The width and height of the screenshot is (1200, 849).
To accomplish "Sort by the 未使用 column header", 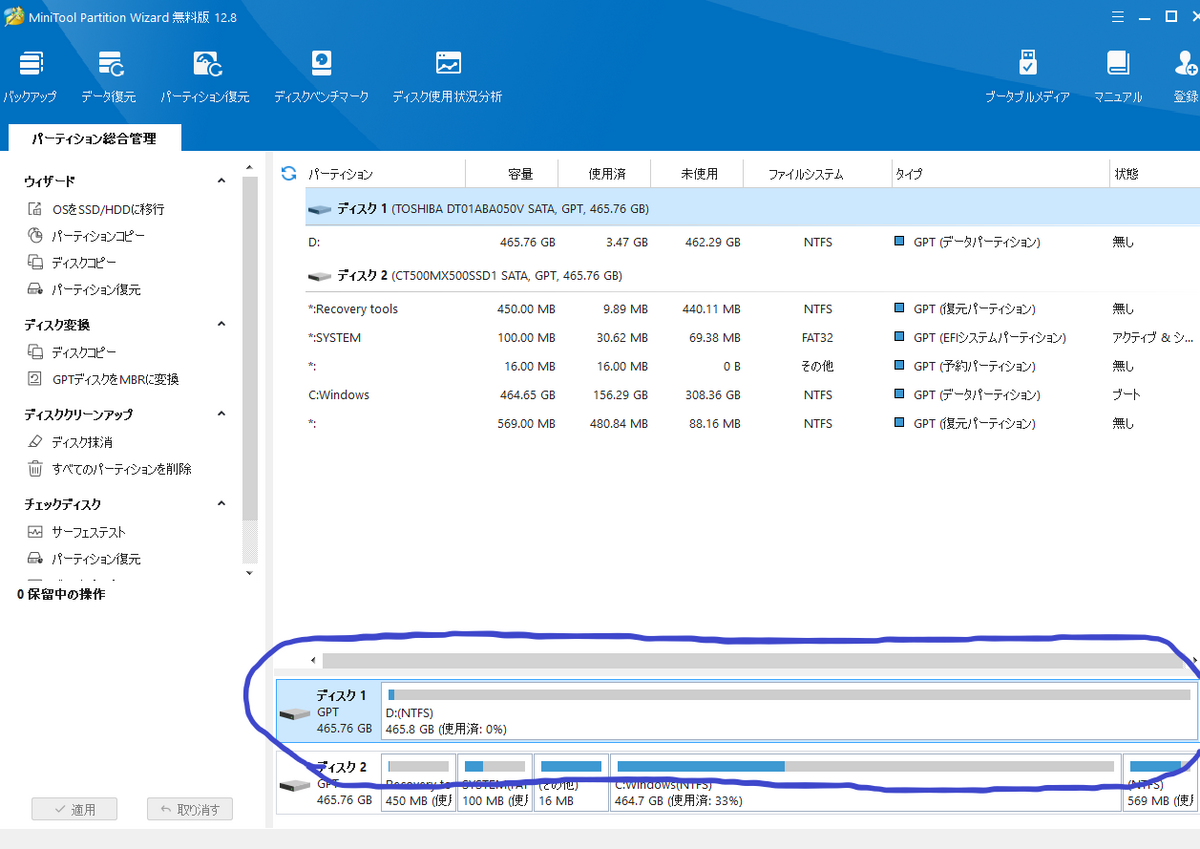I will (698, 174).
